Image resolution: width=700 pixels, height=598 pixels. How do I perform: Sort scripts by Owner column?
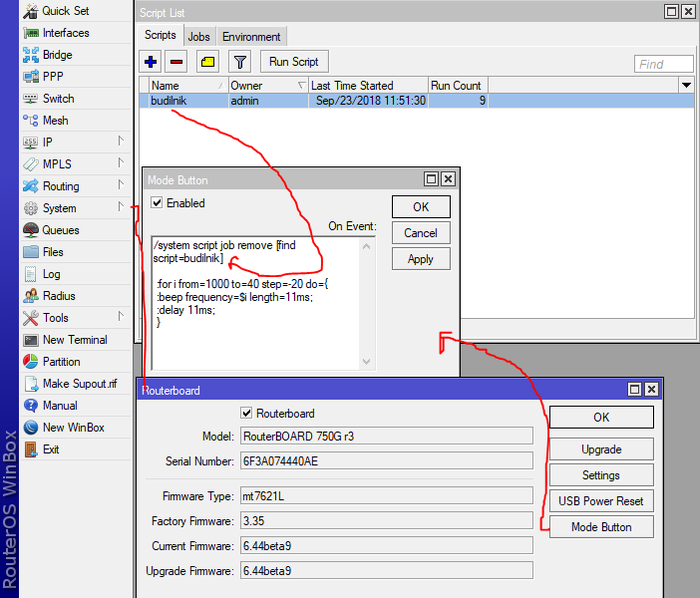pyautogui.click(x=268, y=85)
